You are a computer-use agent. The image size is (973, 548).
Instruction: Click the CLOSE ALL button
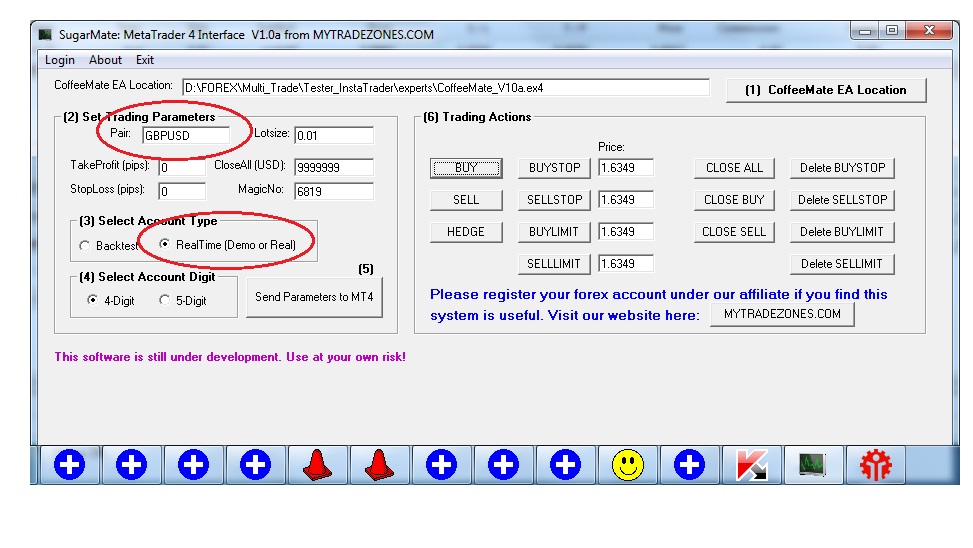coord(734,168)
